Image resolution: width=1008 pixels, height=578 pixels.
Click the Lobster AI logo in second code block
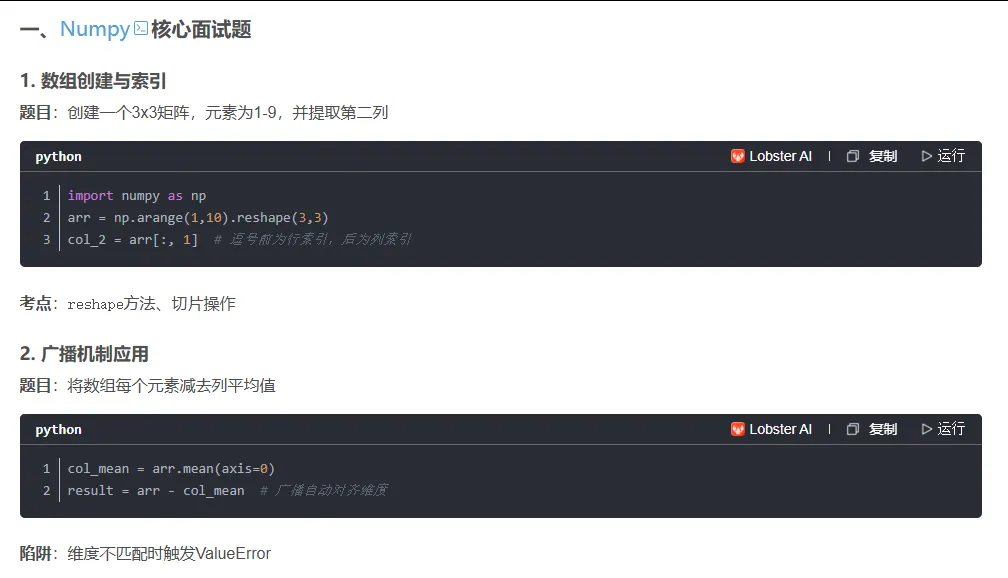(737, 429)
